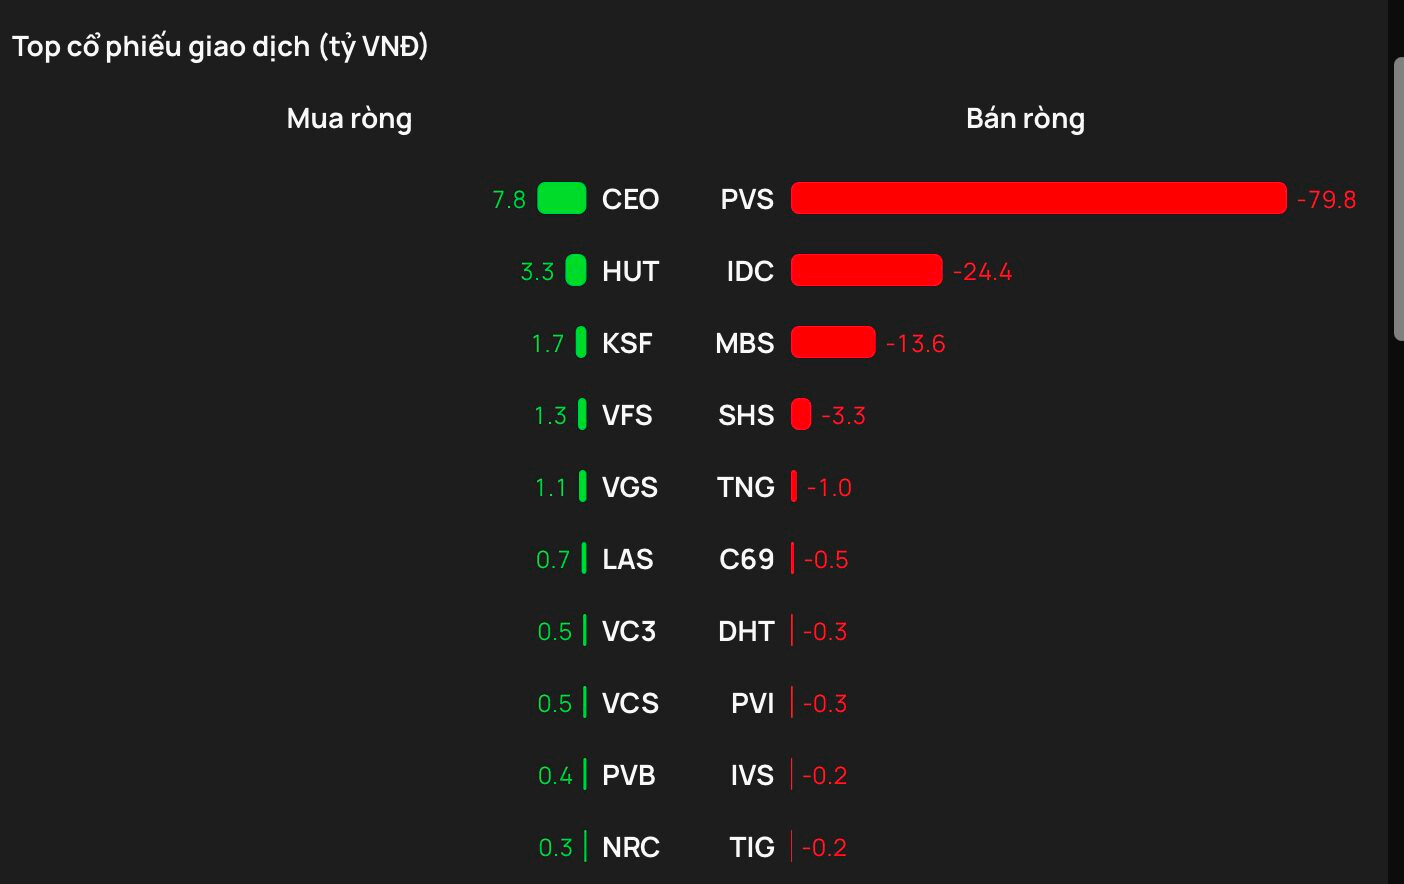Click the red MBS net-sell bar
Image resolution: width=1404 pixels, height=884 pixels.
(833, 342)
